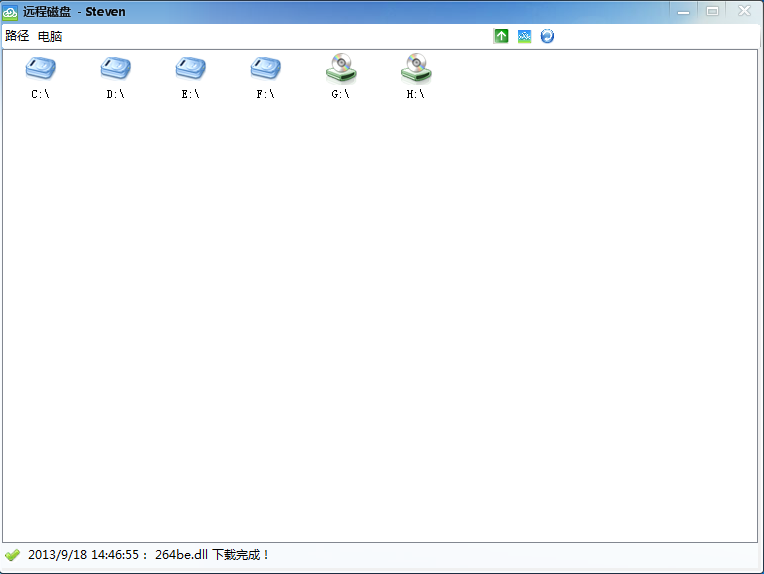Click the 电脑 path text
The height and width of the screenshot is (574, 764).
[x=50, y=37]
